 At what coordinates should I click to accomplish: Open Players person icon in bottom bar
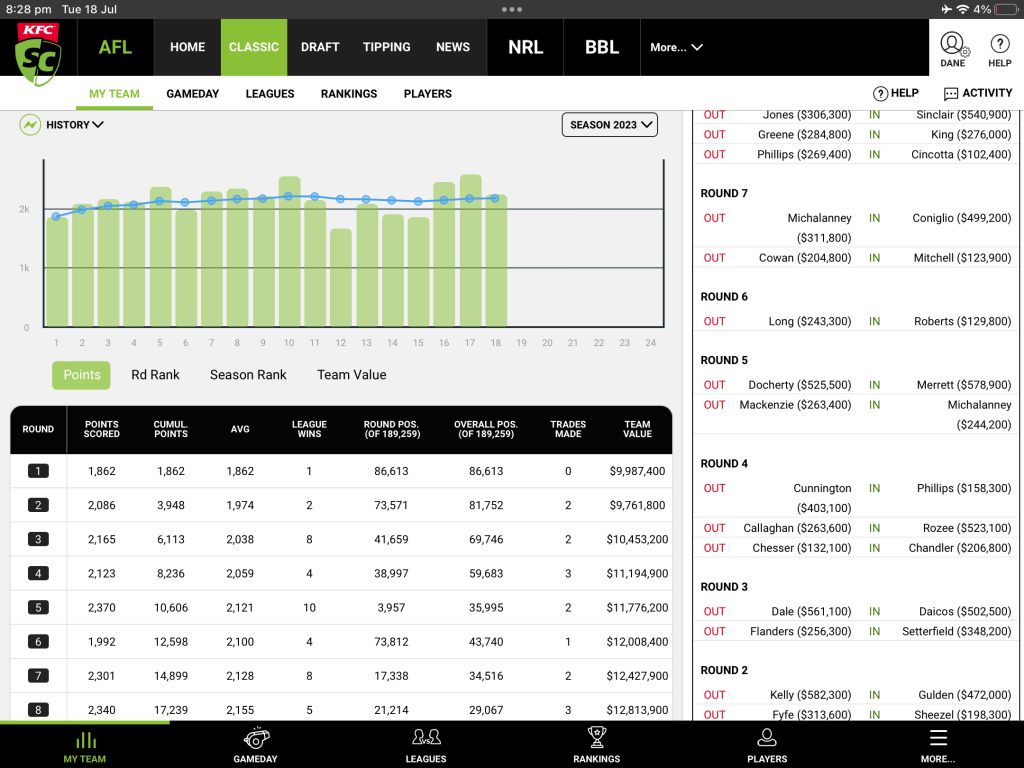coord(767,737)
